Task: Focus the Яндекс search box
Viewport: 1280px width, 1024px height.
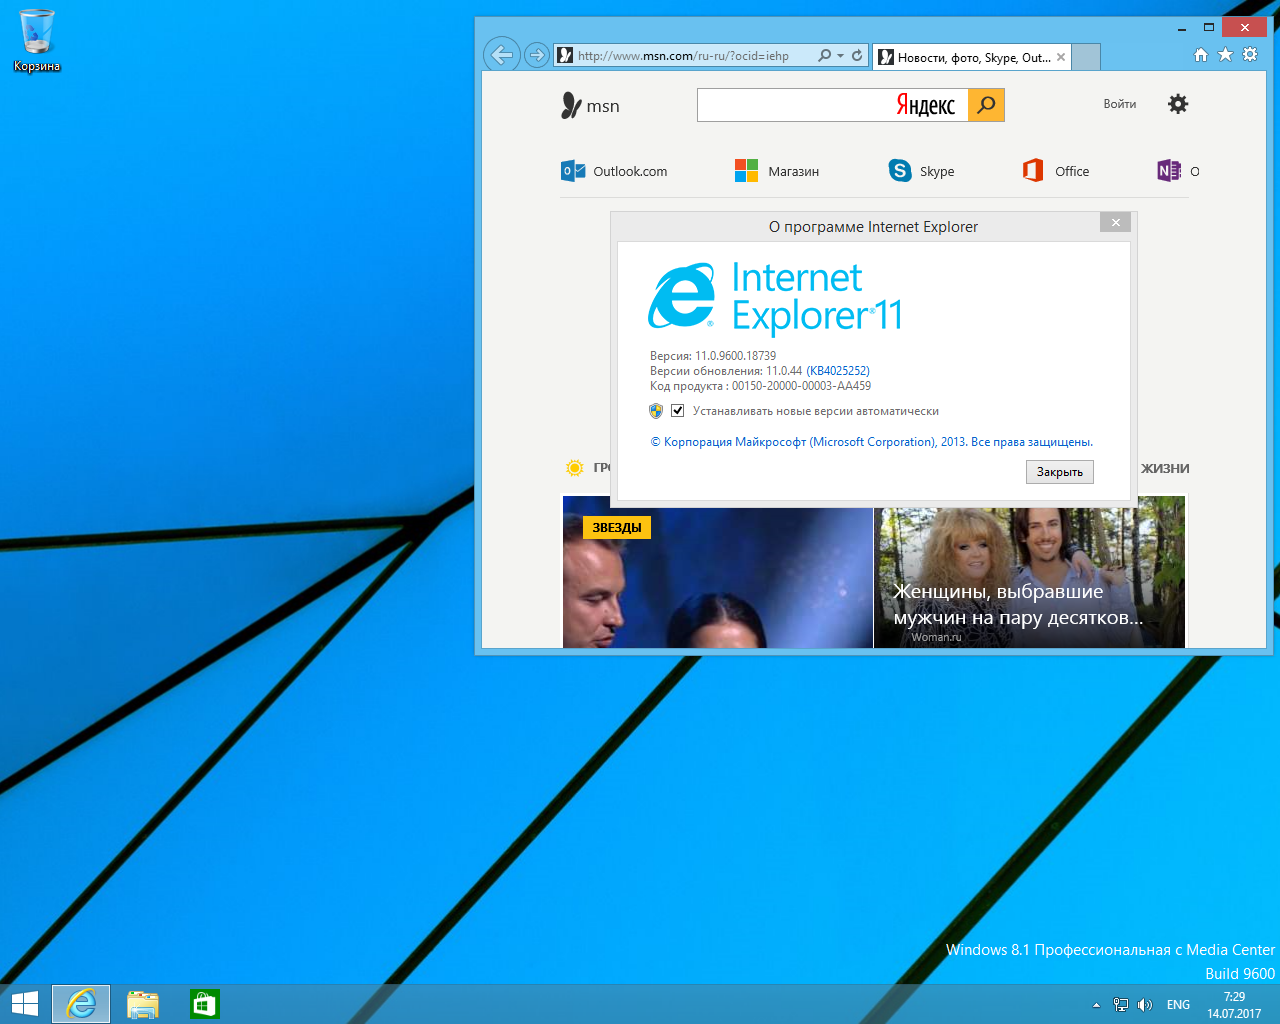Action: point(832,105)
